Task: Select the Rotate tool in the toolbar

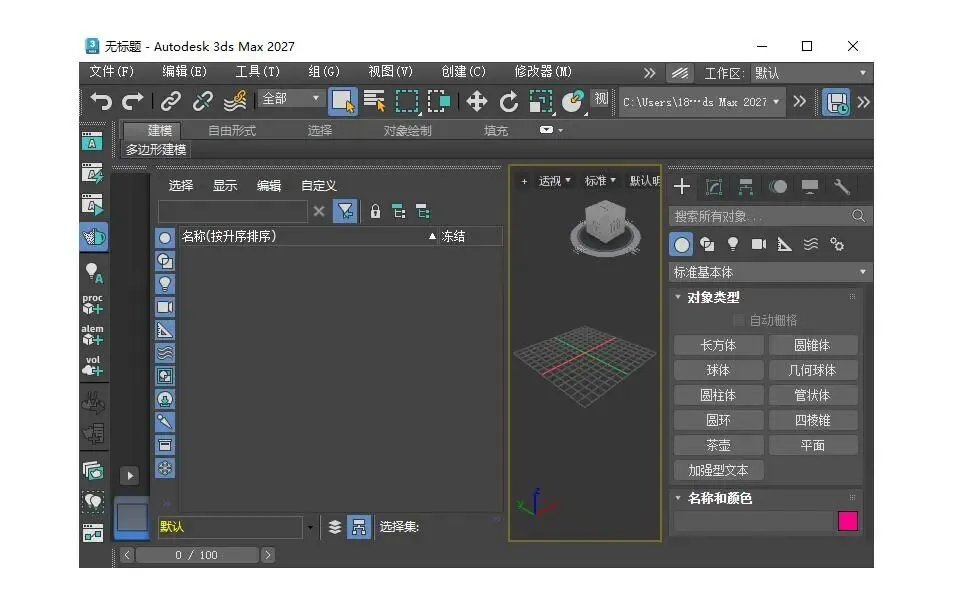Action: point(509,101)
